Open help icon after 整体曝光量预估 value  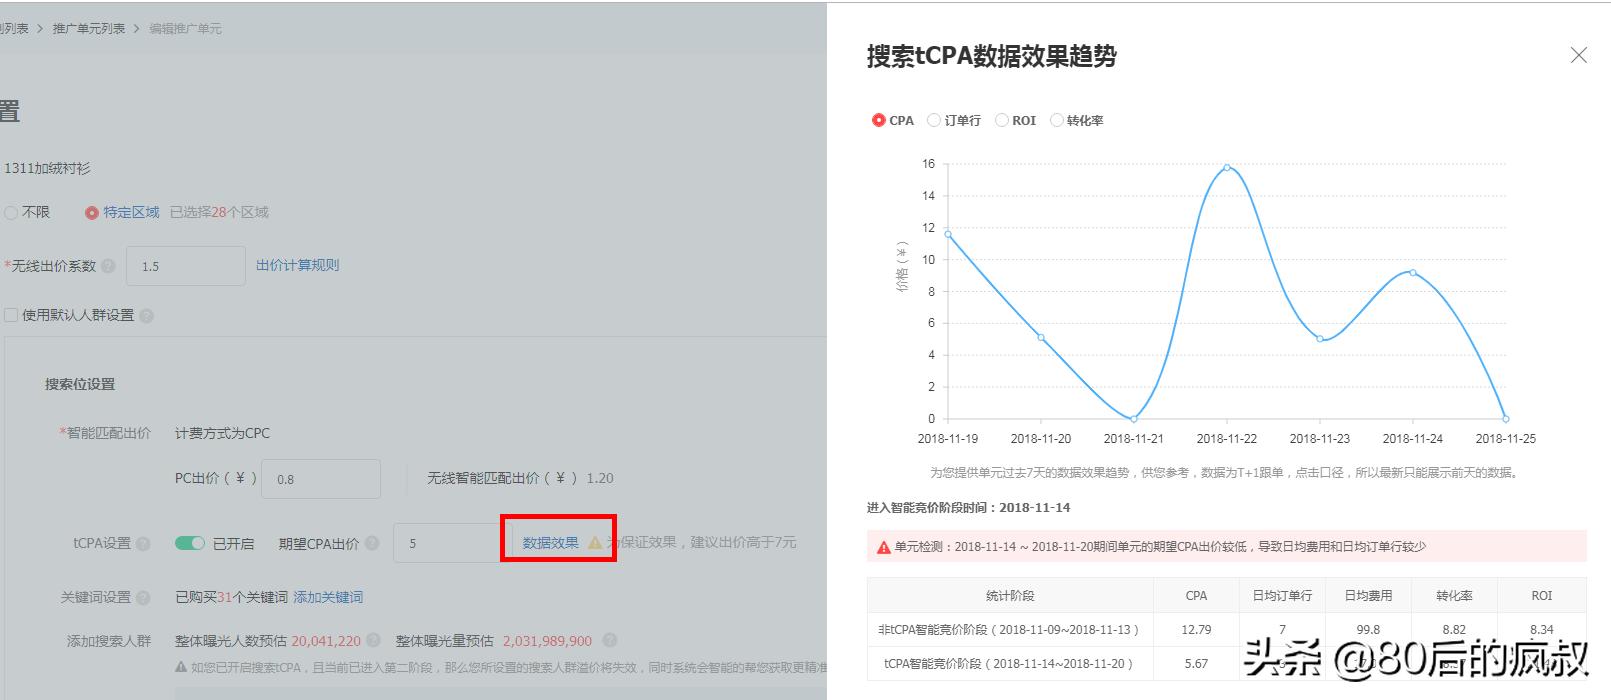[x=610, y=640]
